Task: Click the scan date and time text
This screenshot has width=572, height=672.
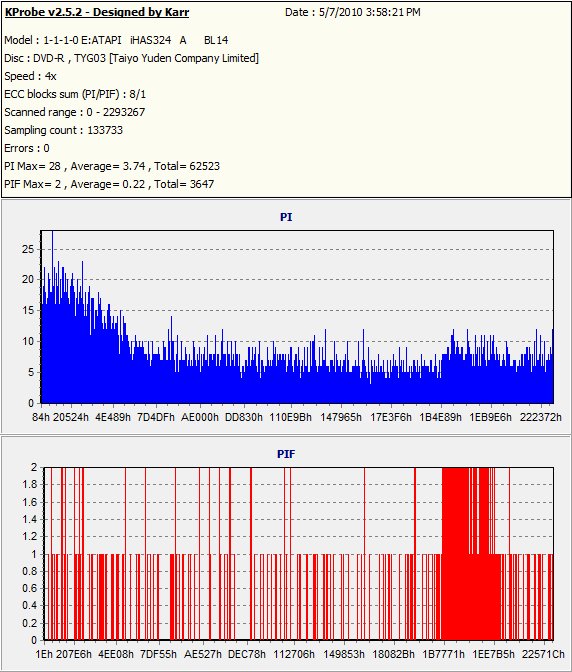Action: pyautogui.click(x=353, y=12)
